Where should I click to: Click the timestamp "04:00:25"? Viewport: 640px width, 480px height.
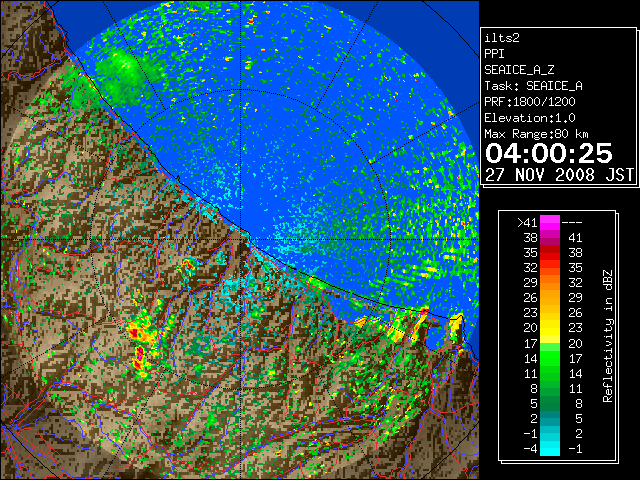[549, 153]
